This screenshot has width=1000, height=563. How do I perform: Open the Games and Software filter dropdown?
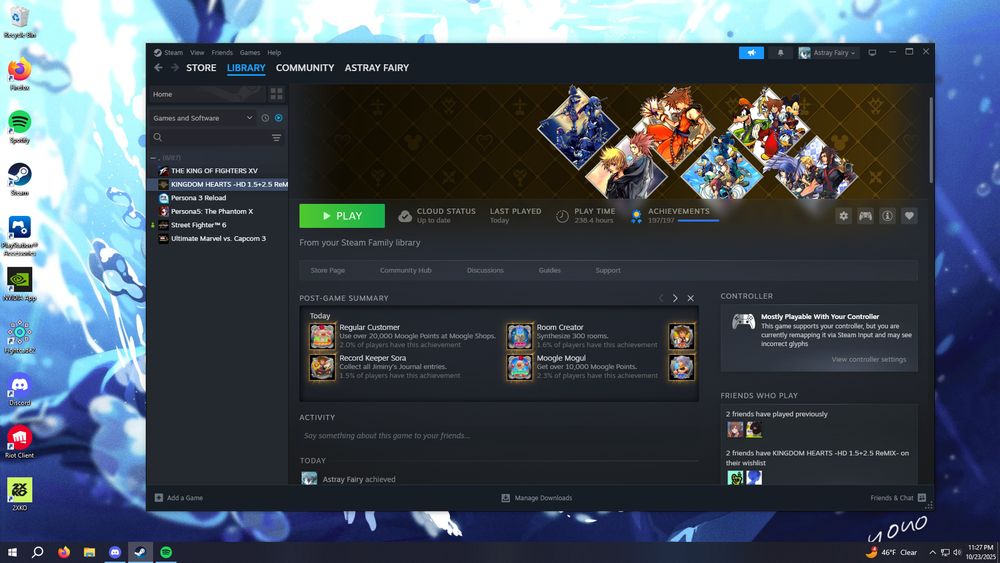tap(203, 118)
